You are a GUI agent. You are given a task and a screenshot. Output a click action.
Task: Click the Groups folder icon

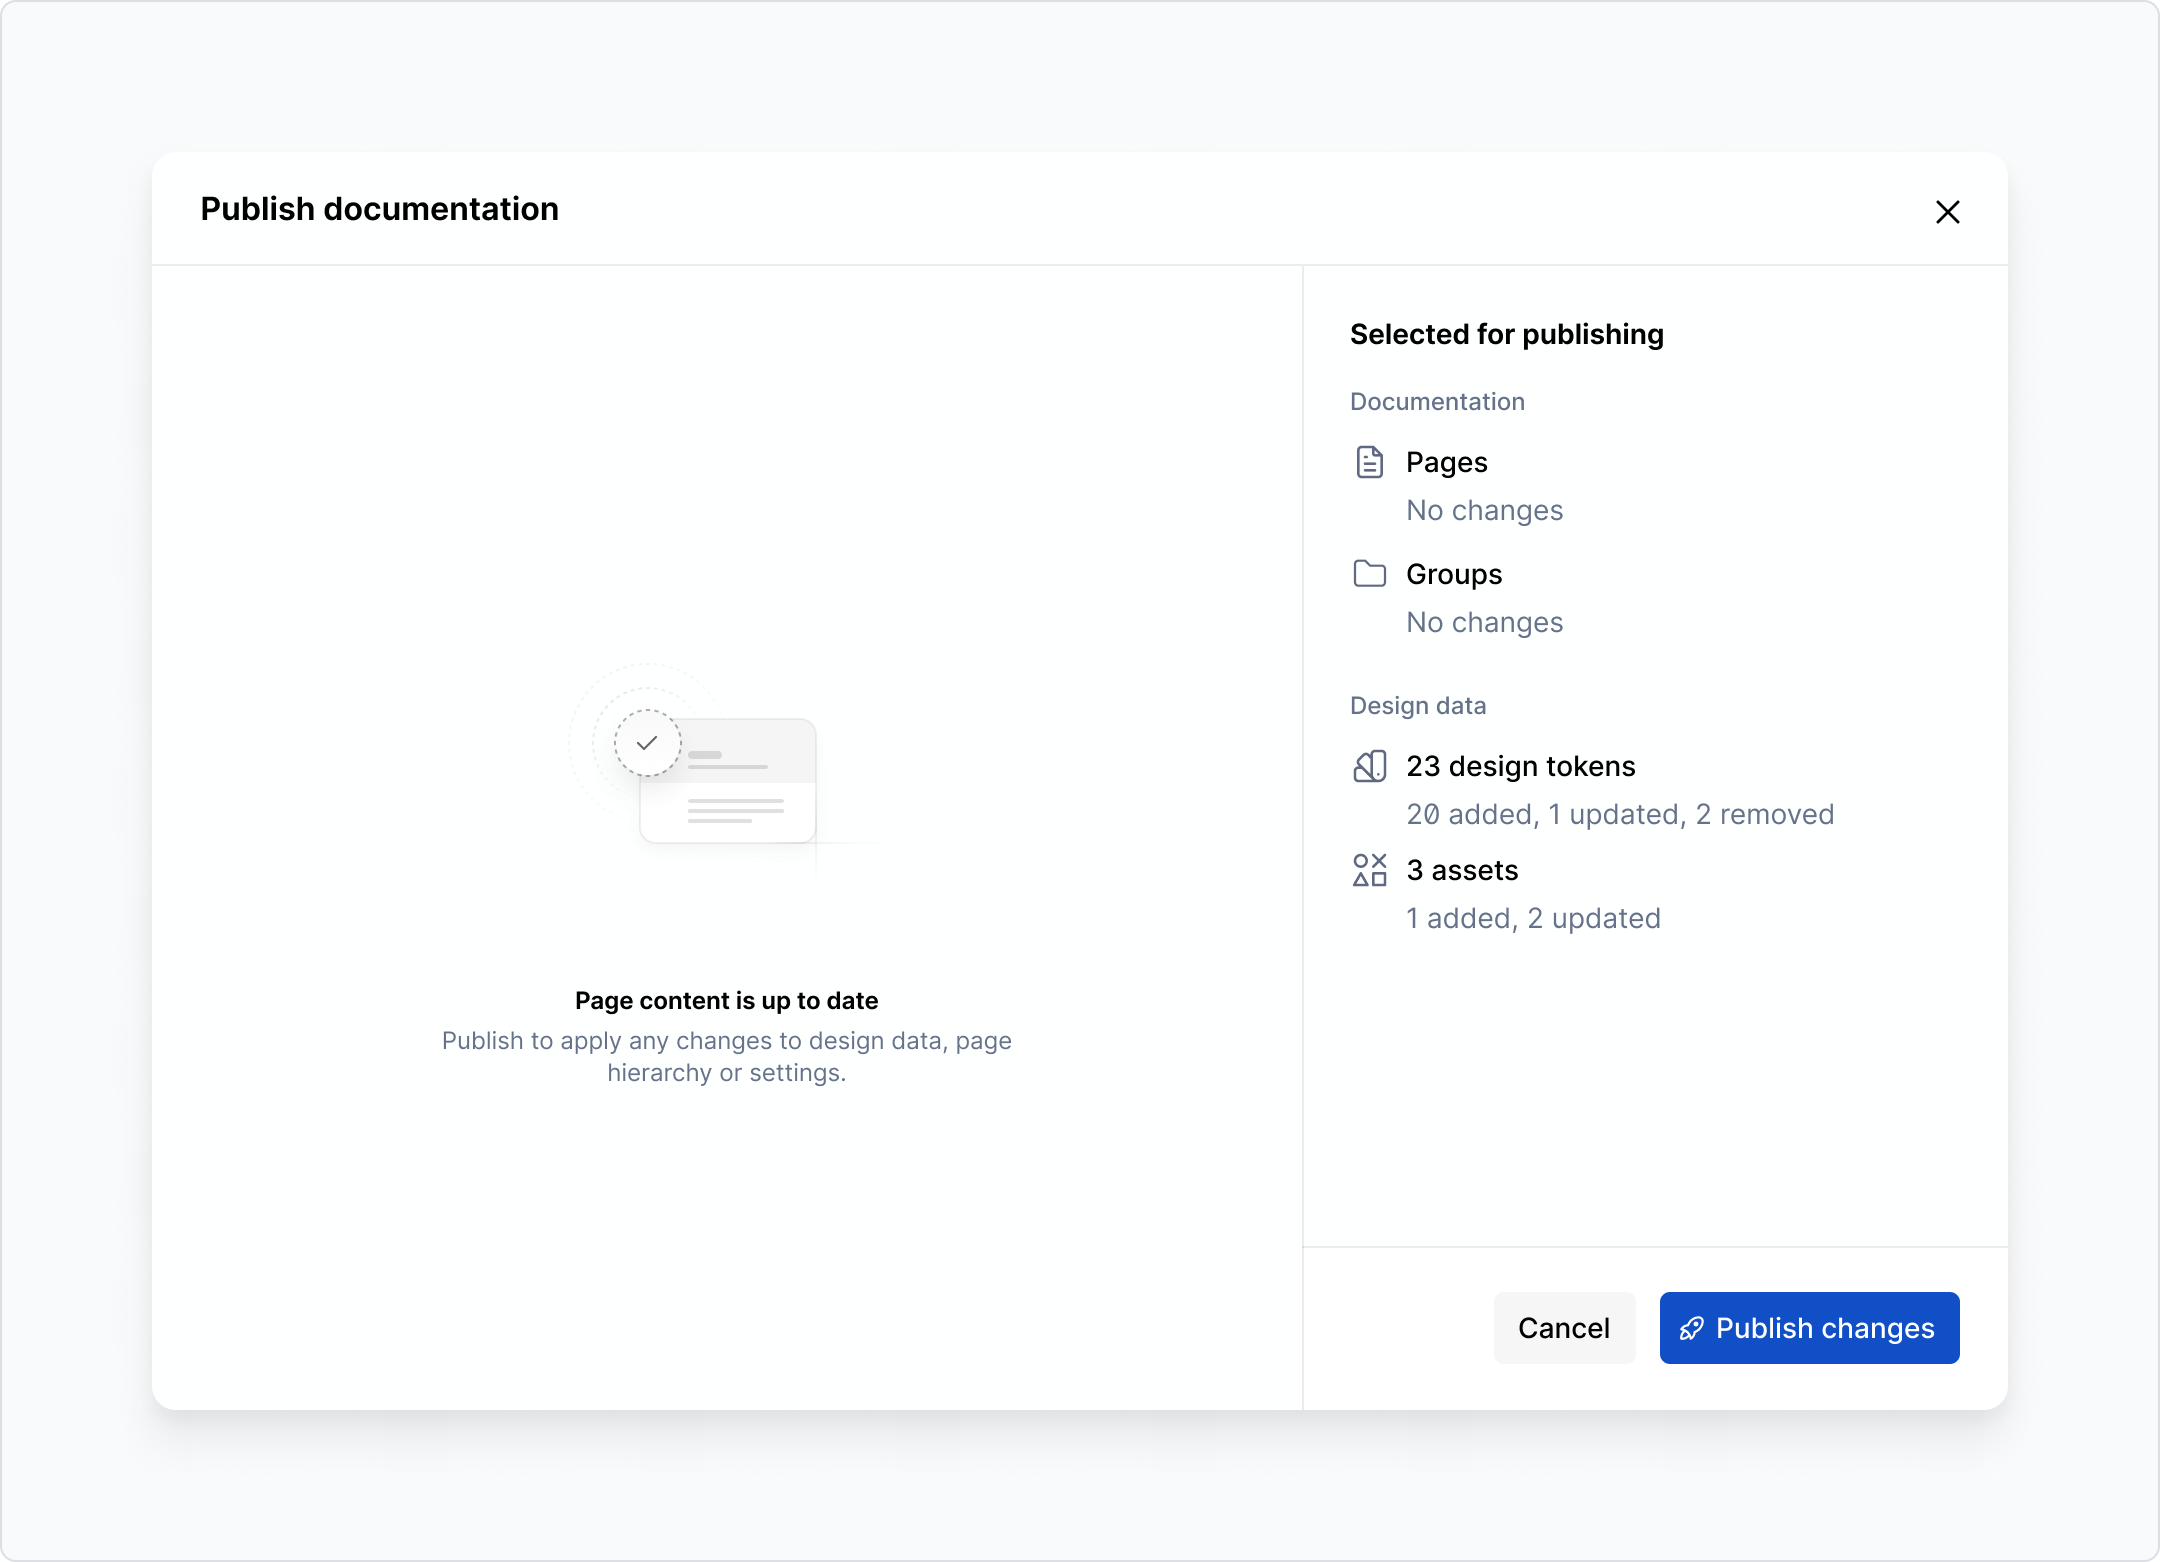[1370, 573]
